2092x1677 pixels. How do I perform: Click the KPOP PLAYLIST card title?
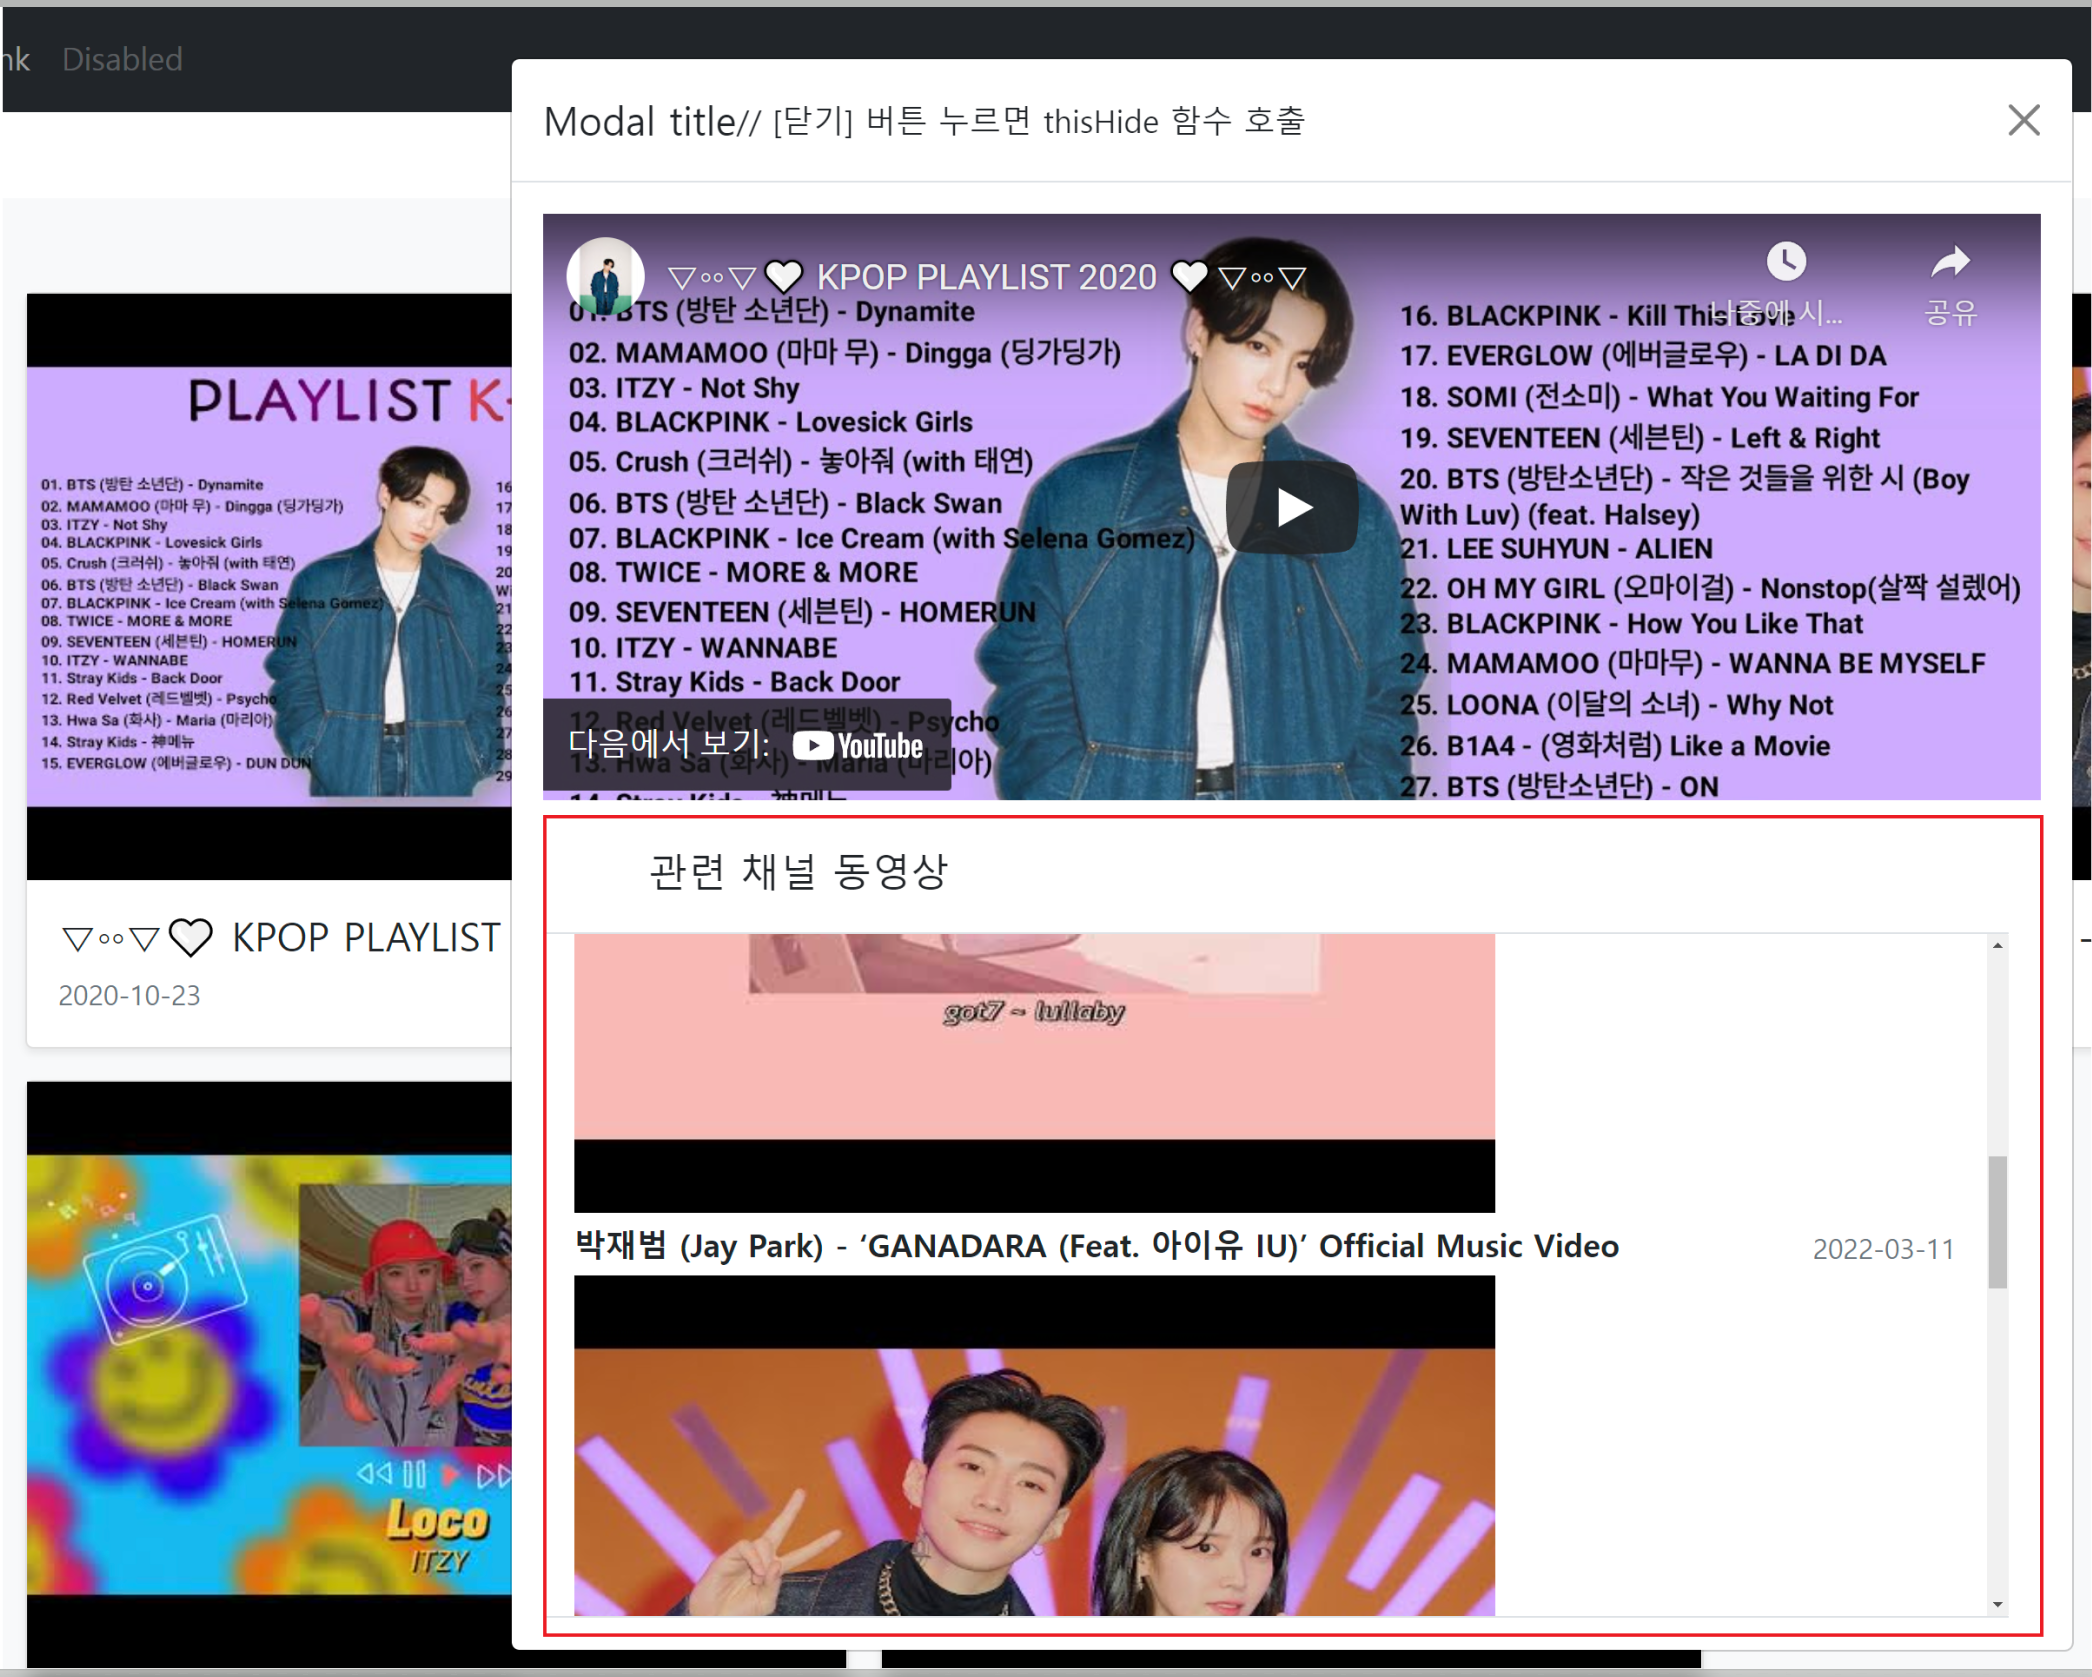tap(281, 938)
